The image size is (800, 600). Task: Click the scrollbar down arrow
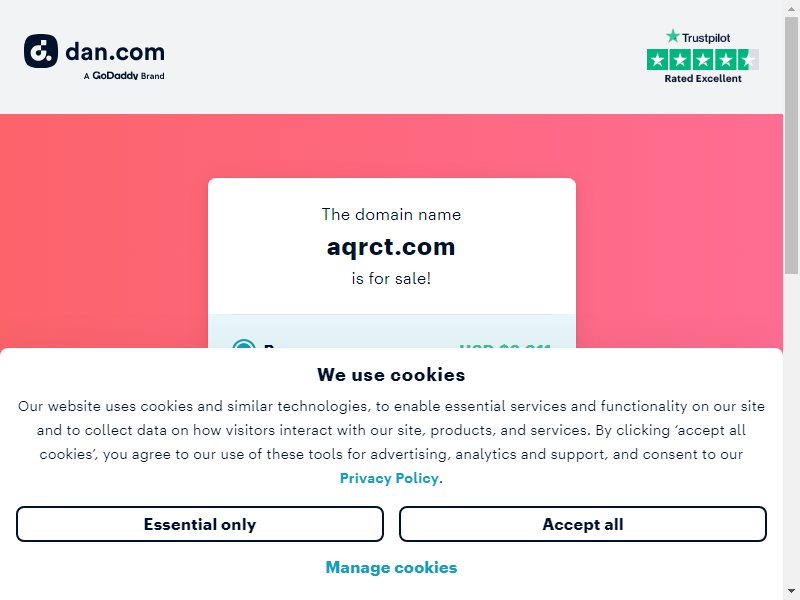coord(791,592)
